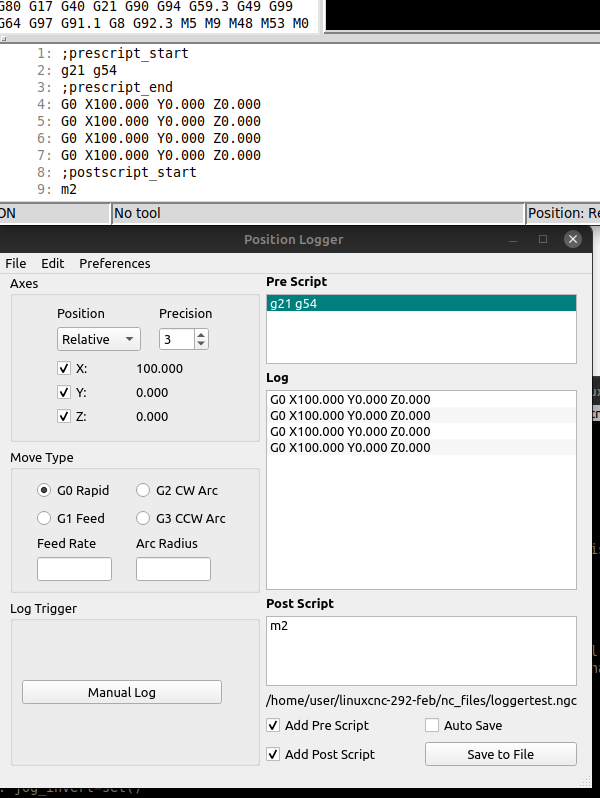Uncheck the Y axis checkbox
This screenshot has width=600, height=798.
(x=64, y=392)
